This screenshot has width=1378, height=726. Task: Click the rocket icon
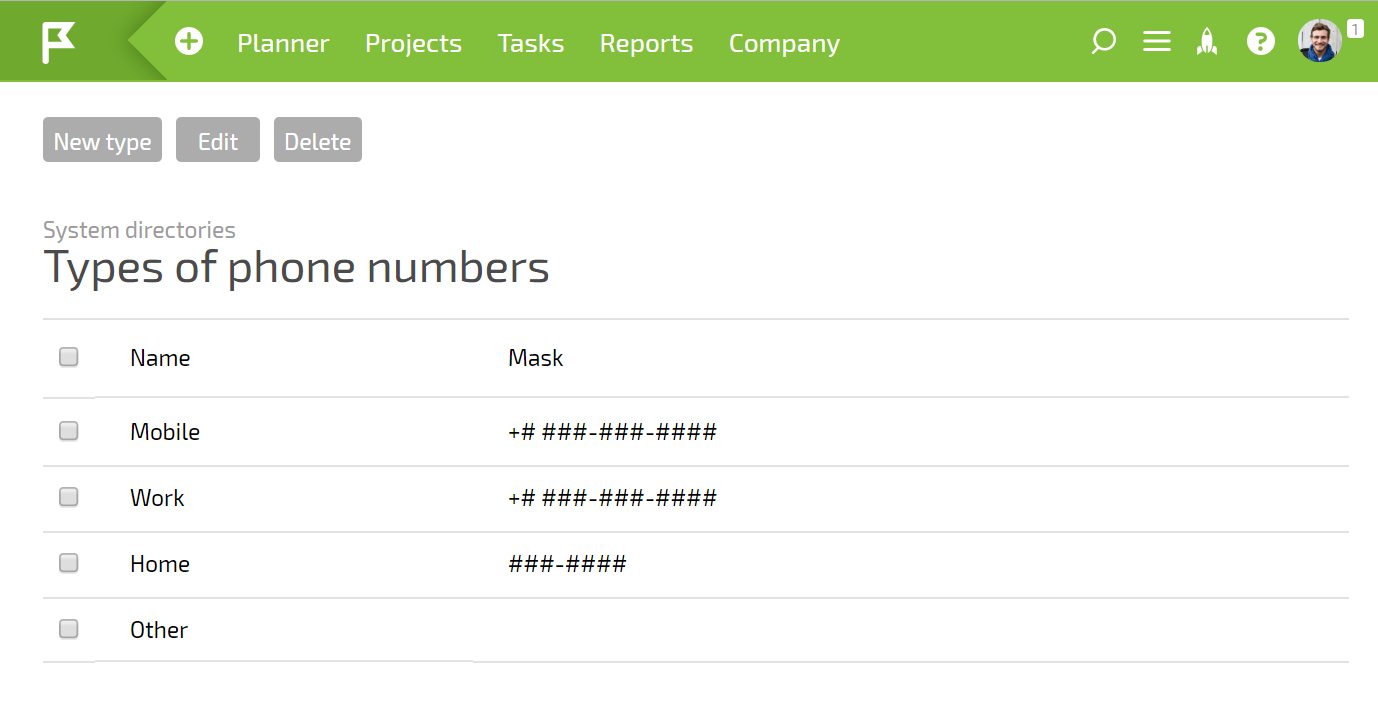click(1208, 42)
